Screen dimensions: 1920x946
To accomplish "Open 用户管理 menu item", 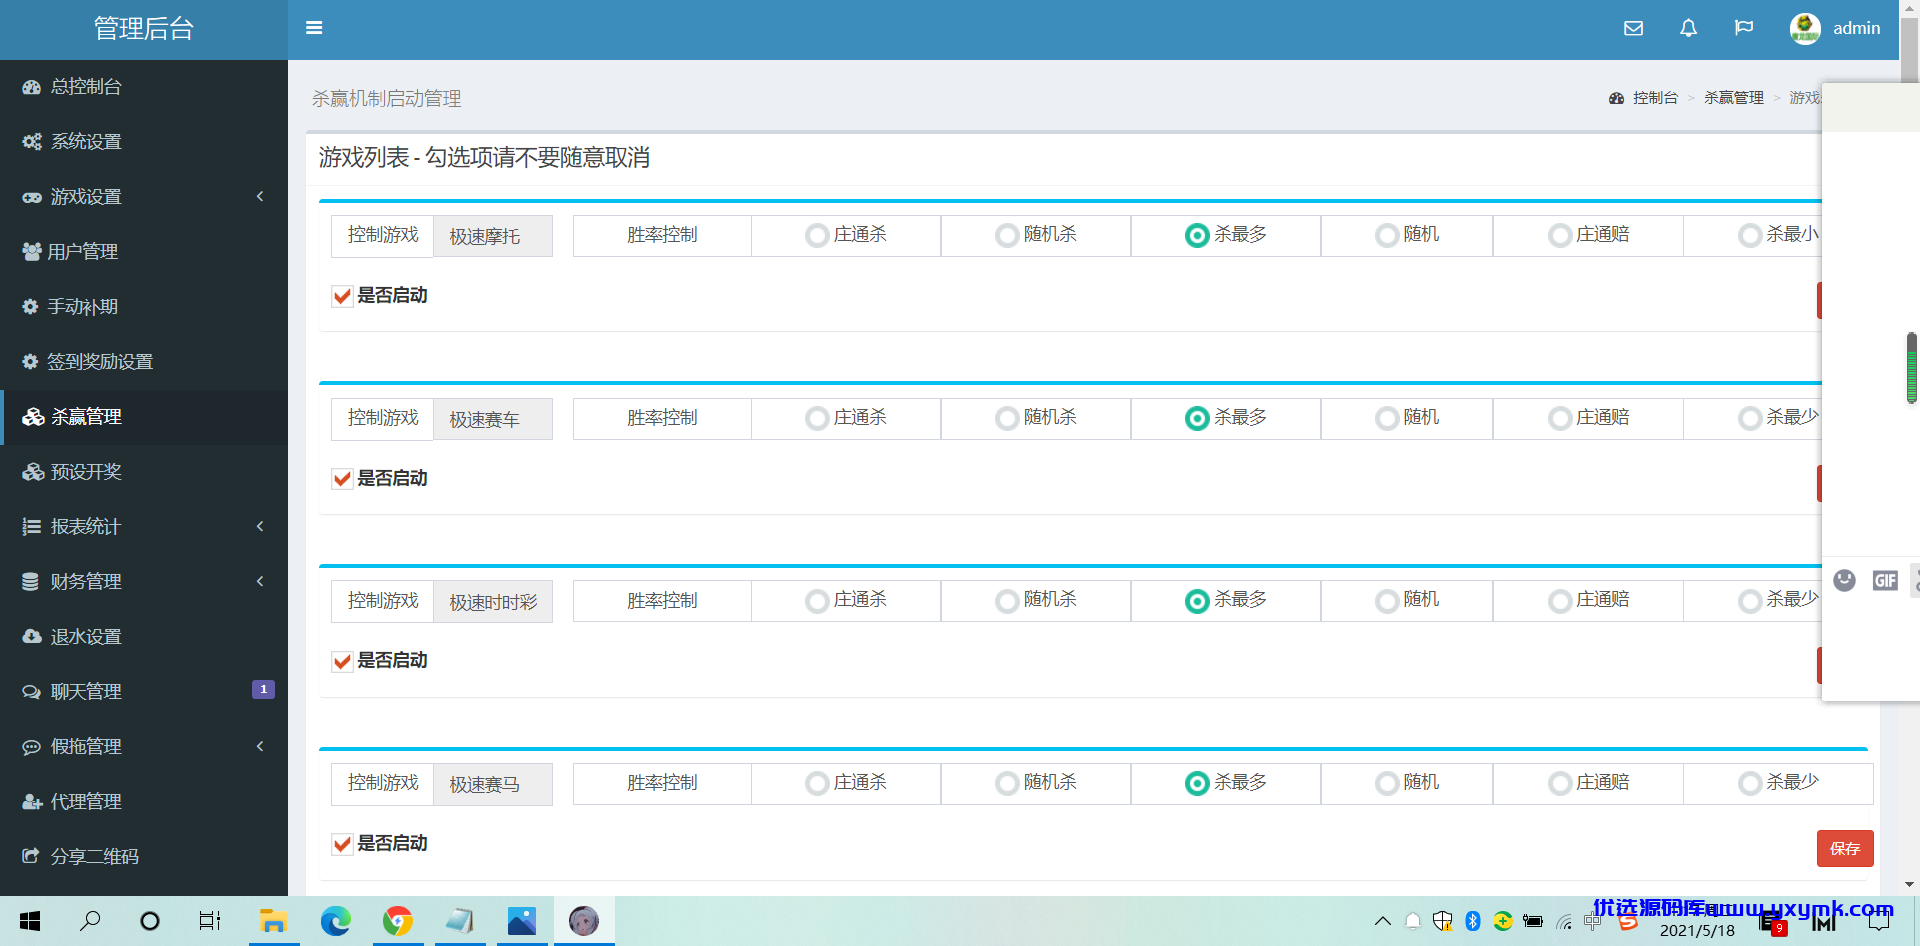I will tap(144, 252).
